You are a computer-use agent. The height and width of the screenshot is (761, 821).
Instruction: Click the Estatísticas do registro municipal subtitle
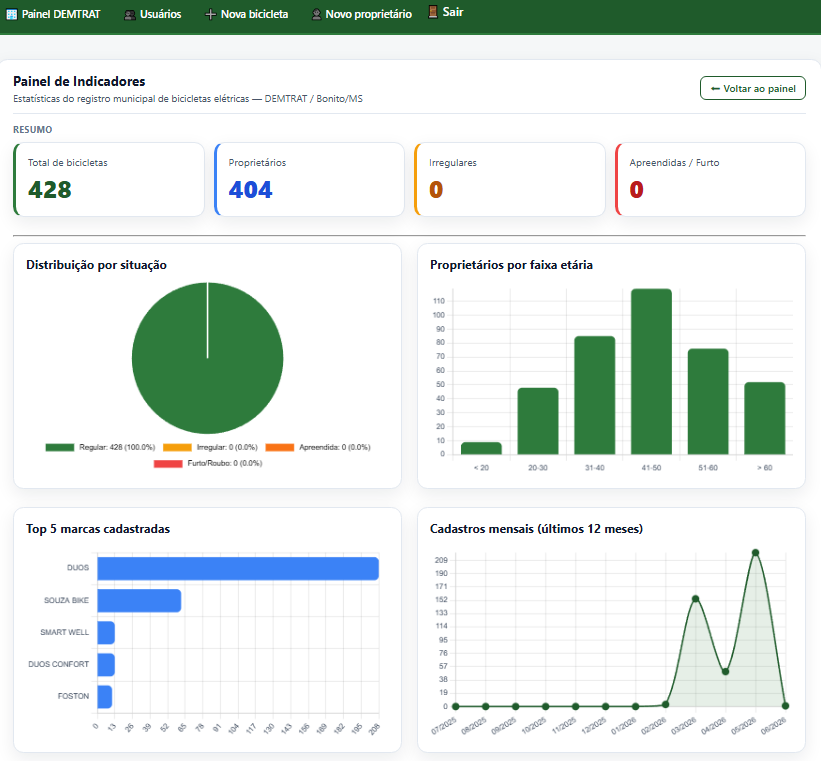click(x=187, y=98)
